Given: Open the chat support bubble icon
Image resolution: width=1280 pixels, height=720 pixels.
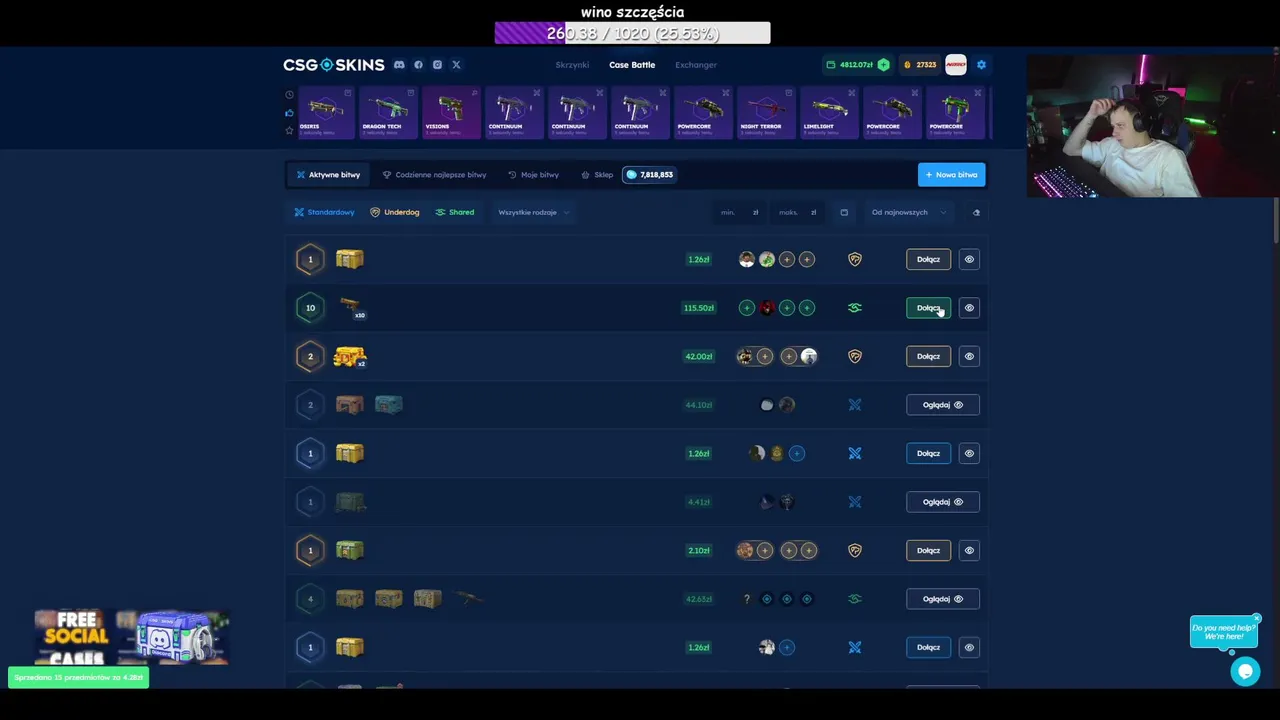Looking at the screenshot, I should click(1245, 672).
